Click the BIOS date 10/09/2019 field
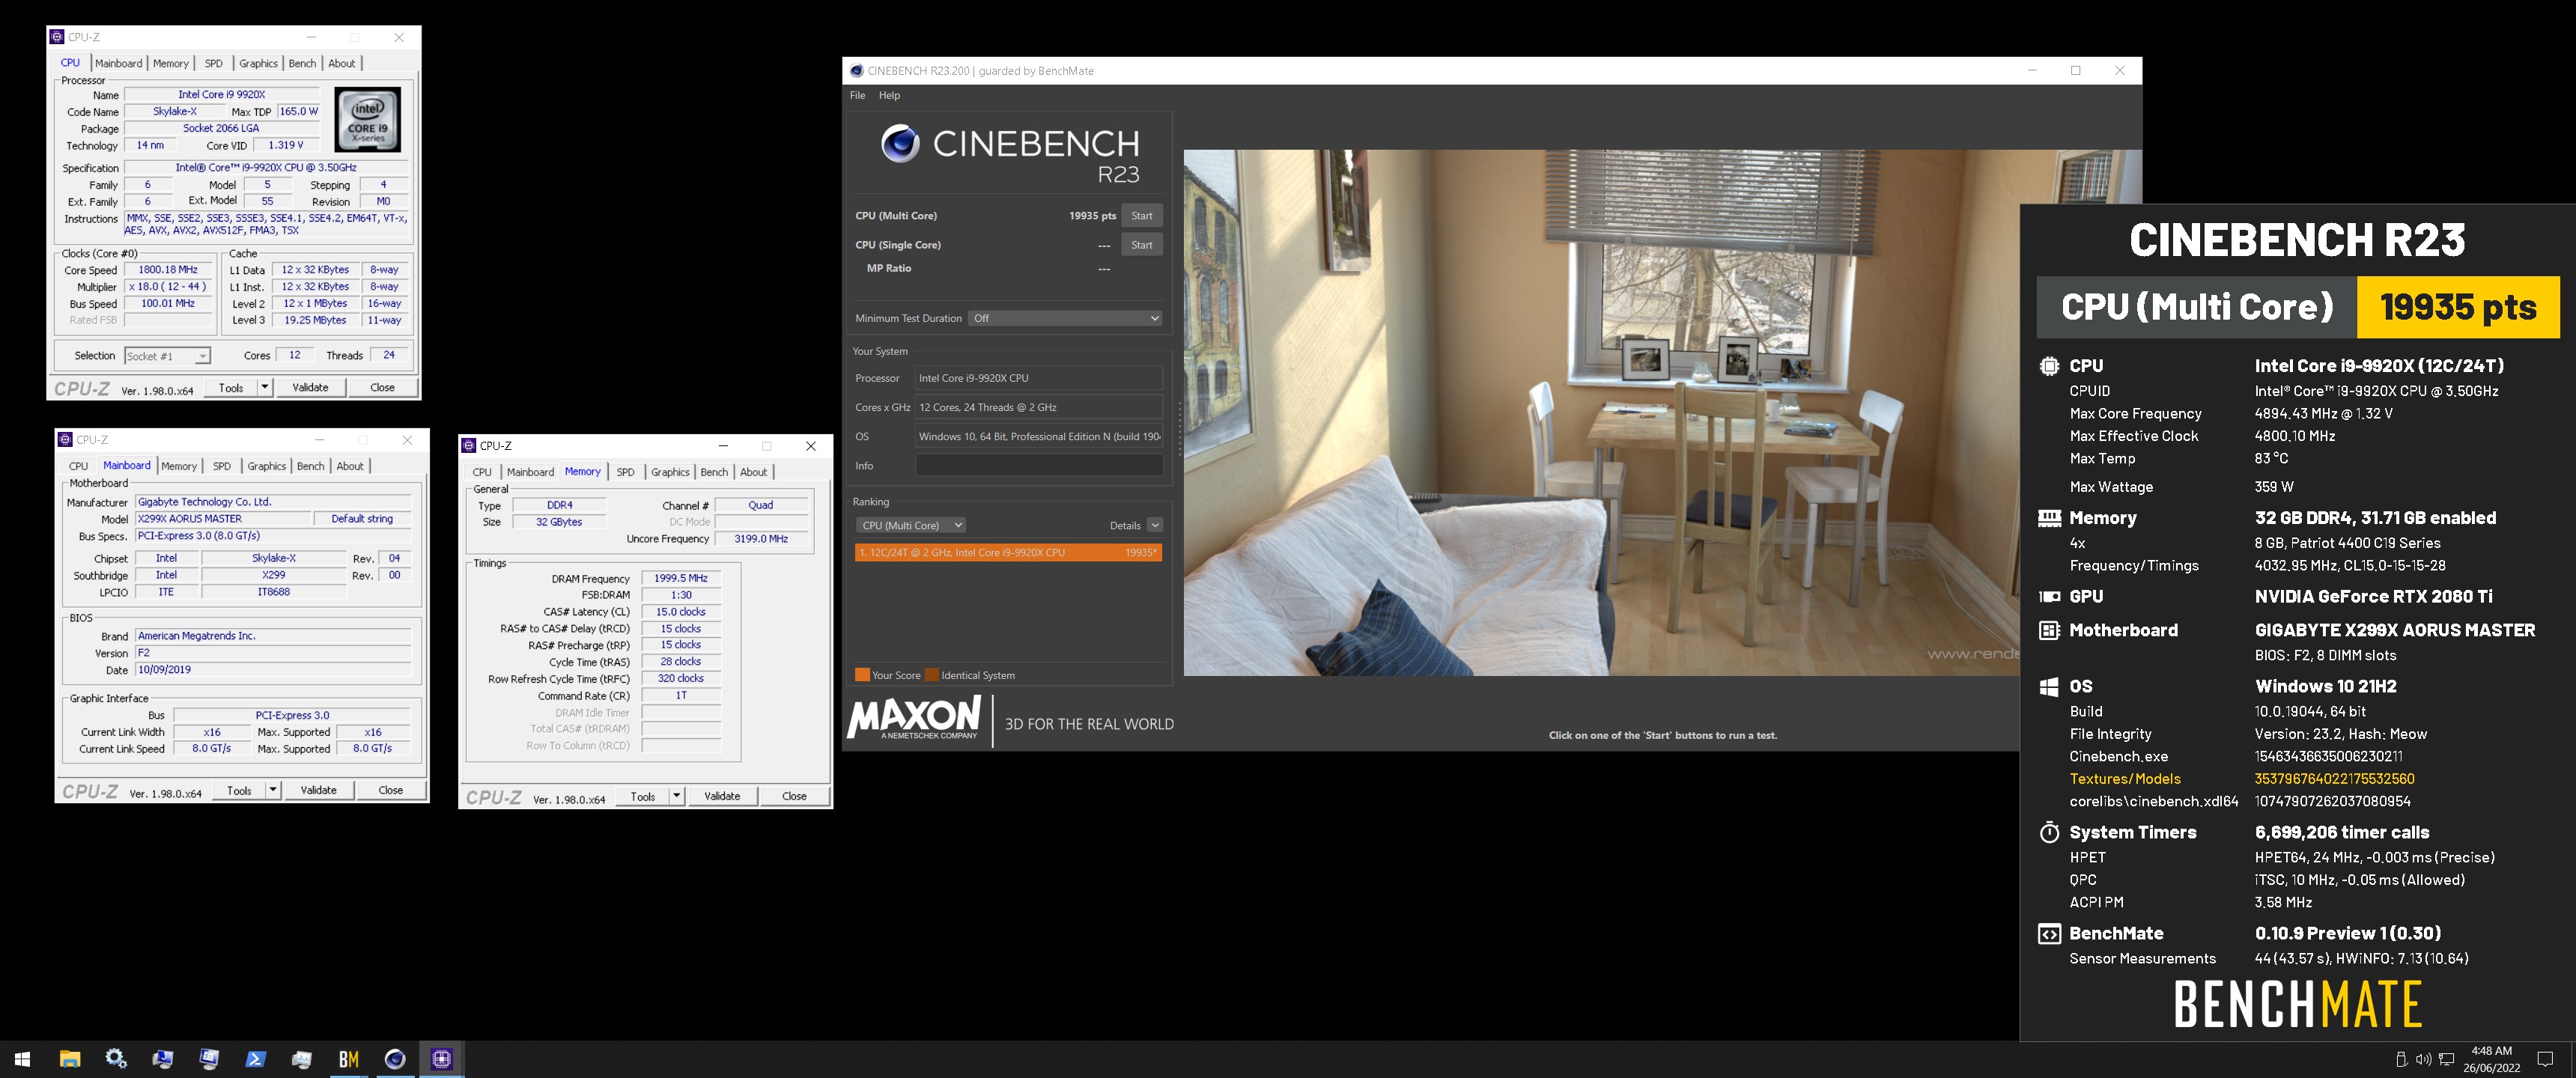Screen dimensions: 2576x1078 pyautogui.click(x=273, y=670)
